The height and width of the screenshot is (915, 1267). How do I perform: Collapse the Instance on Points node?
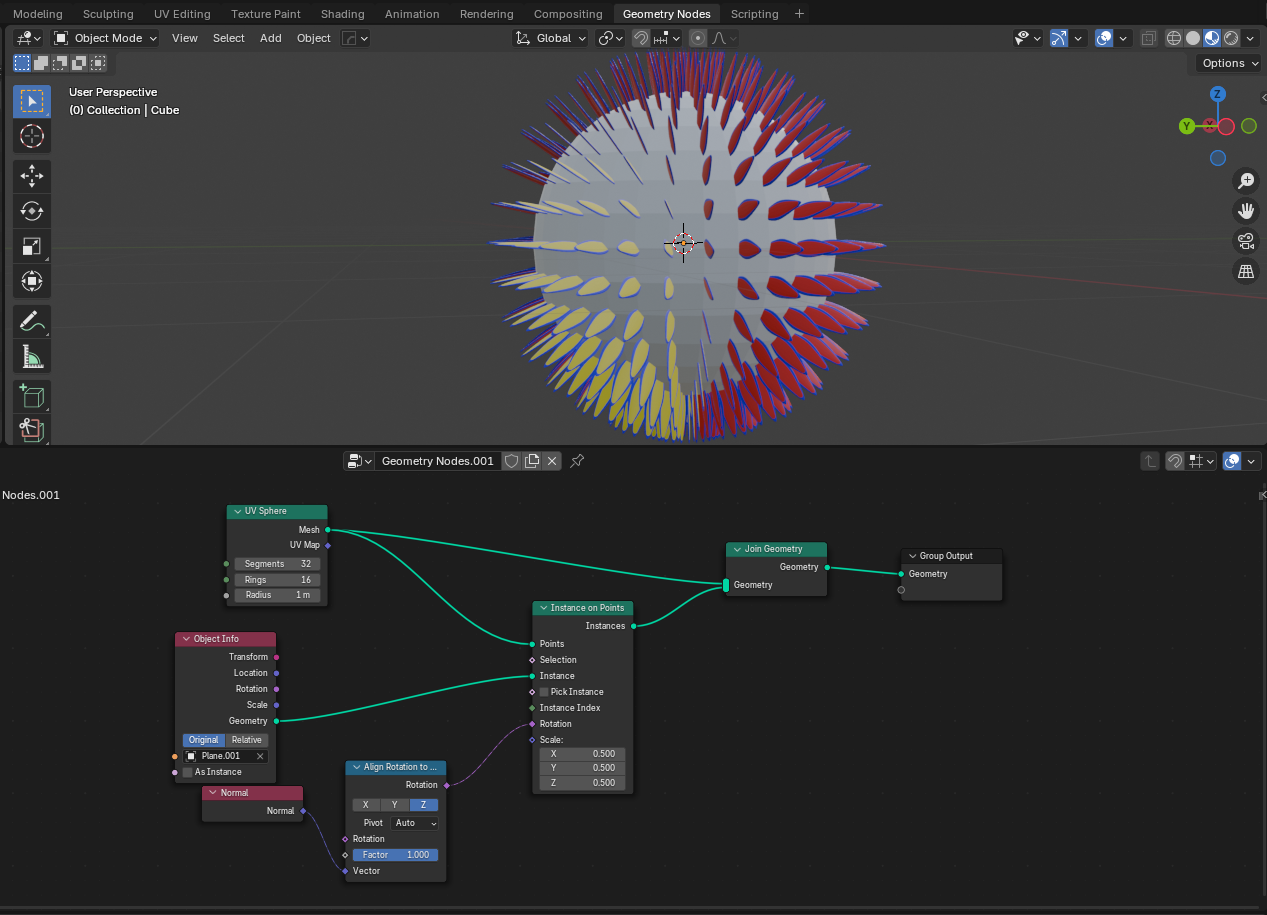pyautogui.click(x=543, y=608)
